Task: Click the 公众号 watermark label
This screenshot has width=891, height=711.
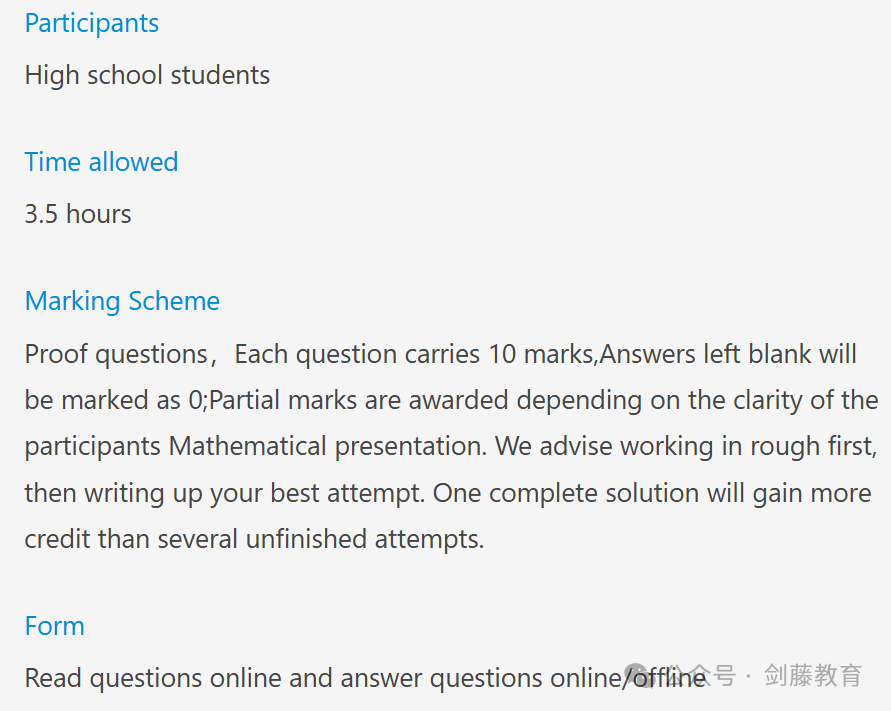Action: coord(700,675)
